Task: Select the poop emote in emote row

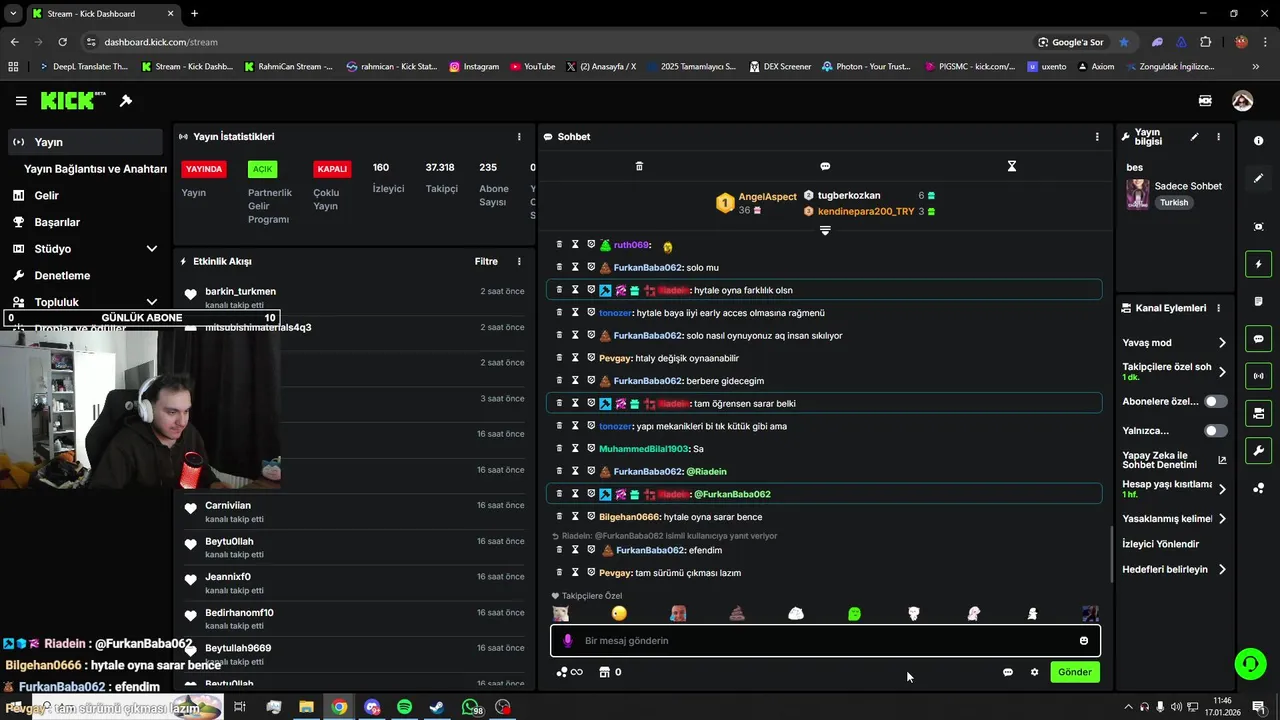Action: 737,613
